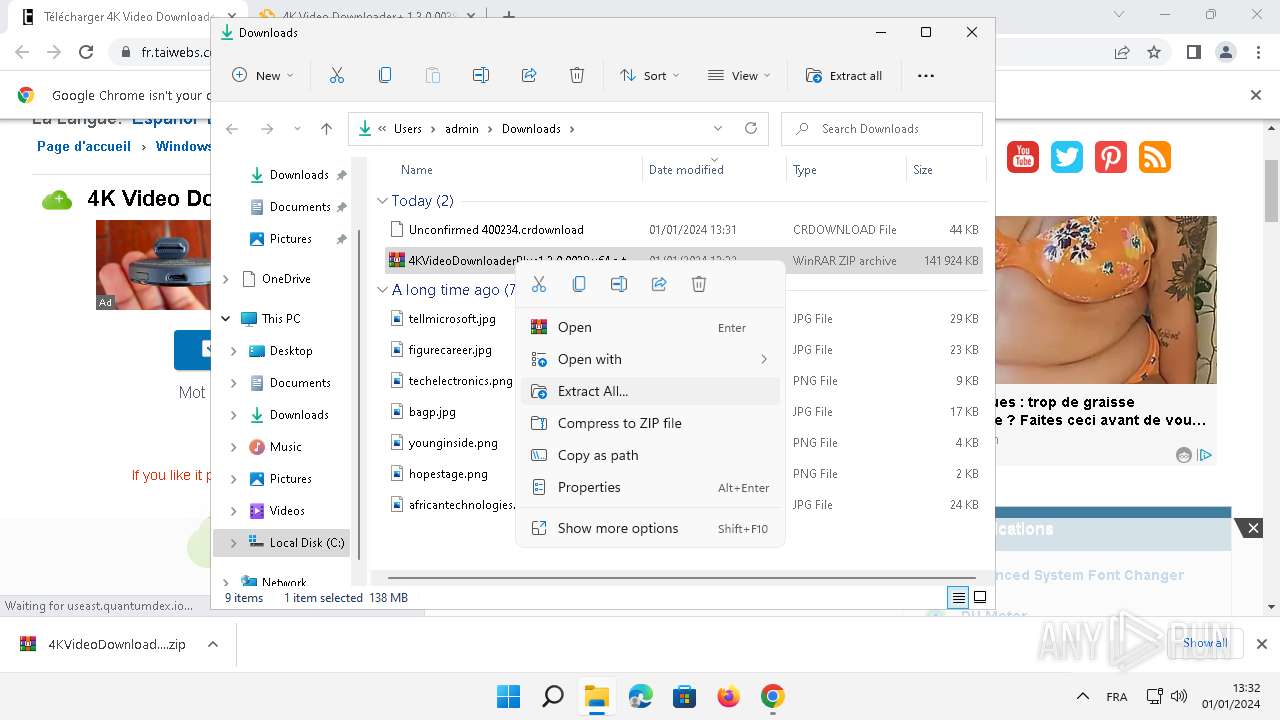Click the rename icon in context menu
Image resolution: width=1280 pixels, height=720 pixels.
click(x=619, y=284)
